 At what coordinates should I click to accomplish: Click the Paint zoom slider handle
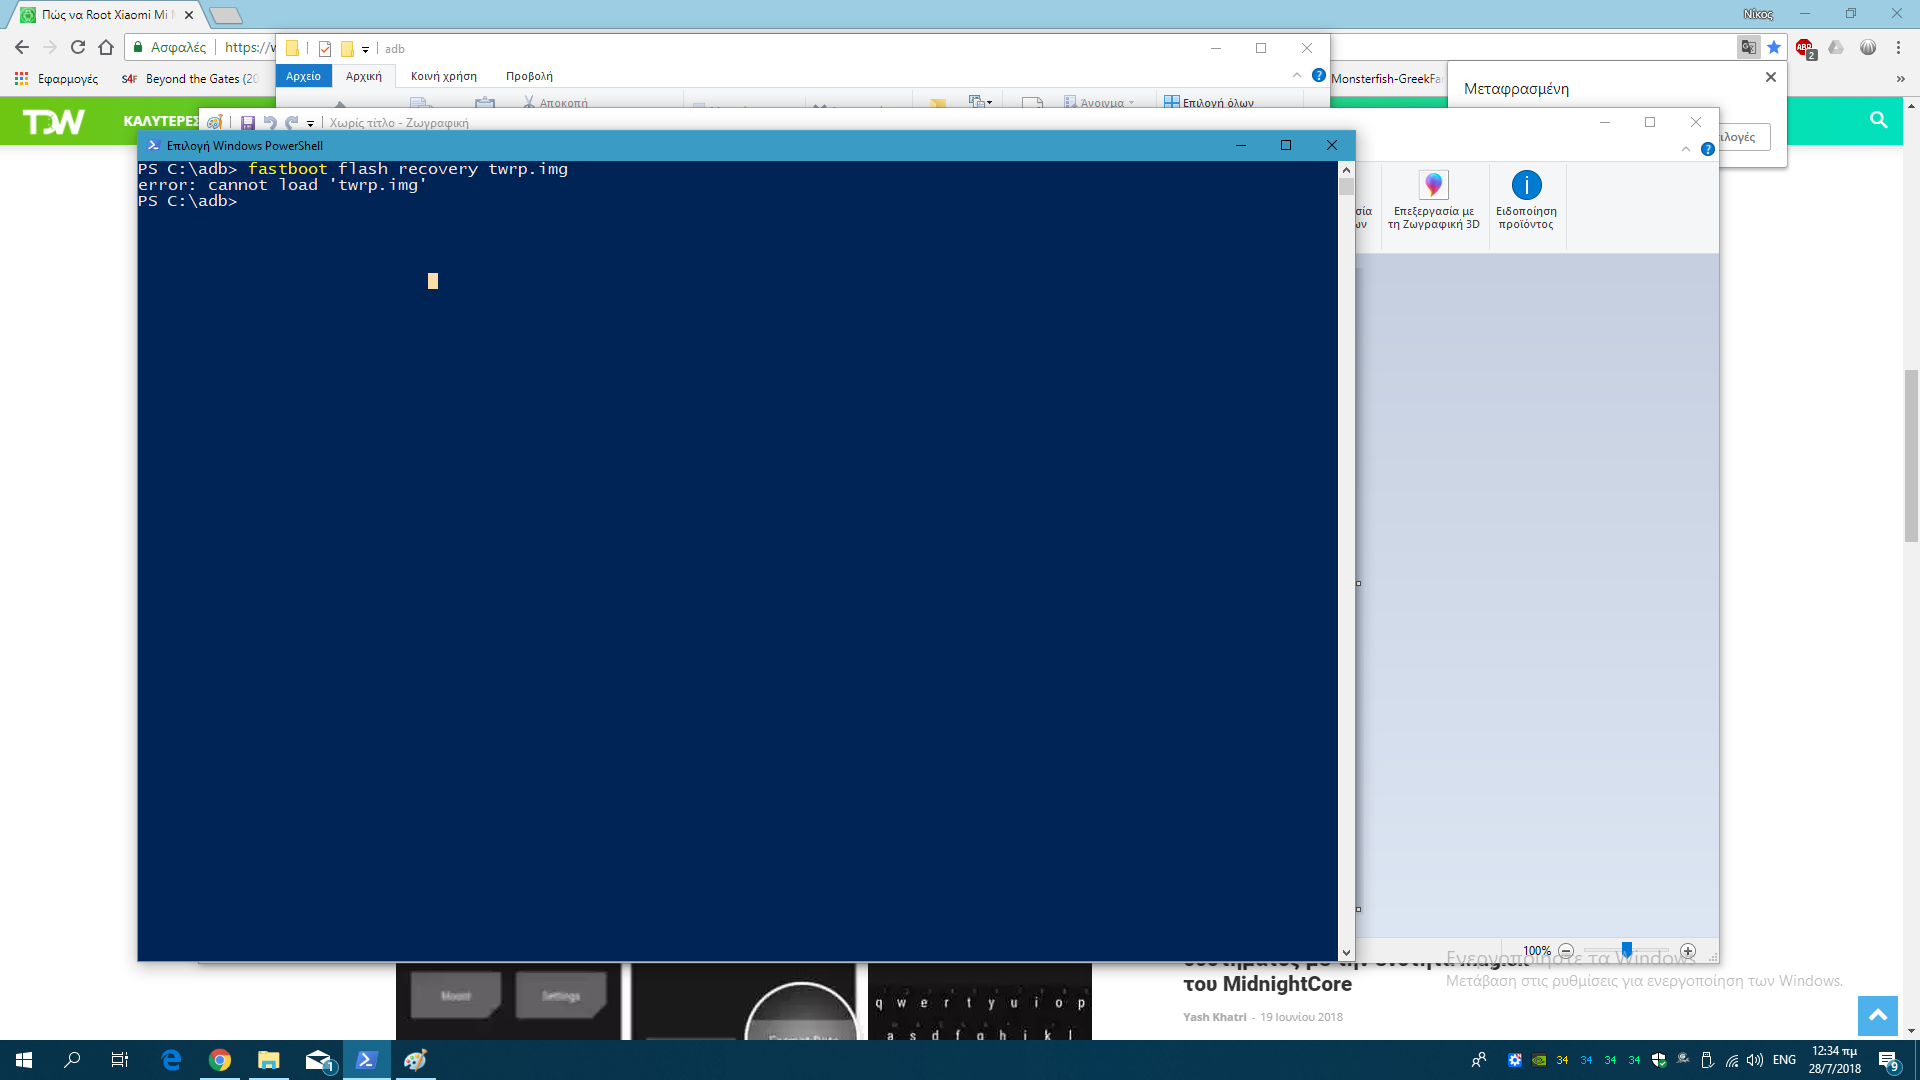[x=1627, y=950]
